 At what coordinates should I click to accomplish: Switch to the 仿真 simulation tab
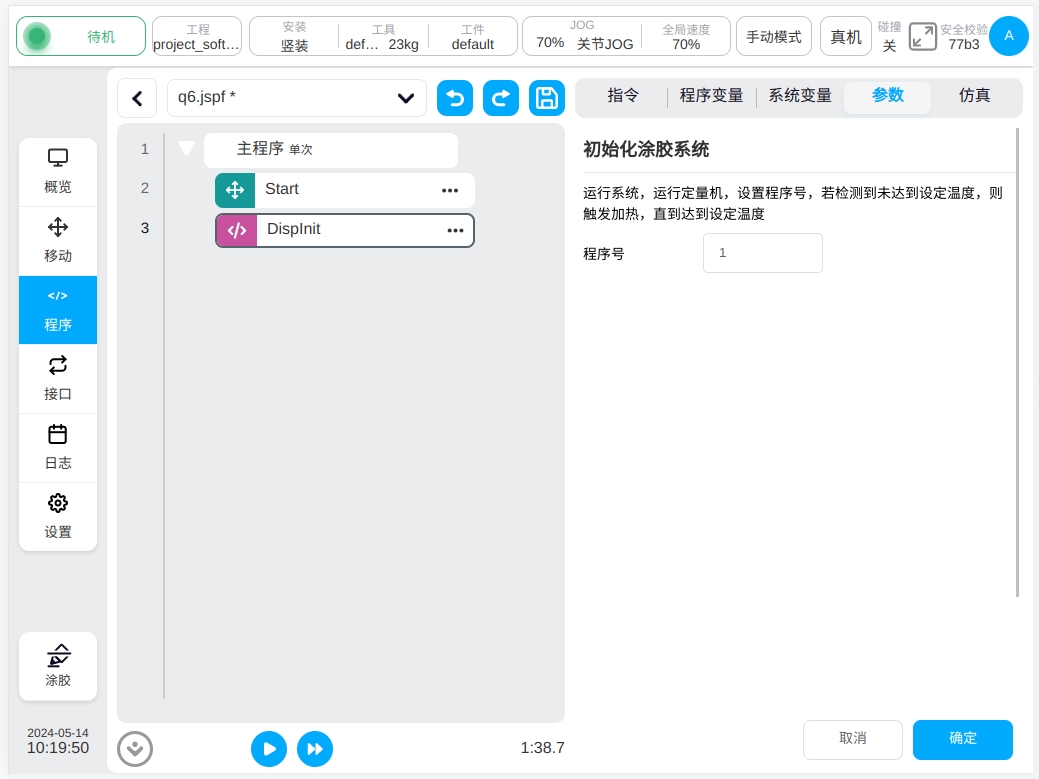(974, 96)
